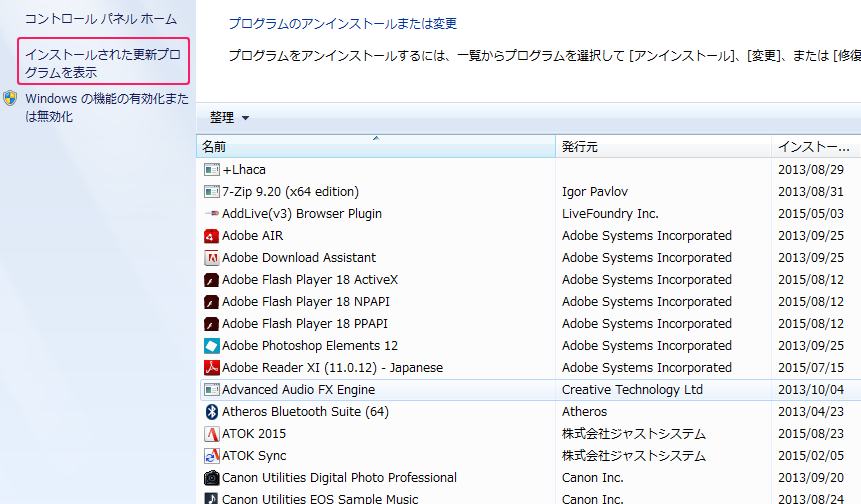
Task: Select Atheros Bluetooth Suite (64) entry
Action: tap(305, 412)
